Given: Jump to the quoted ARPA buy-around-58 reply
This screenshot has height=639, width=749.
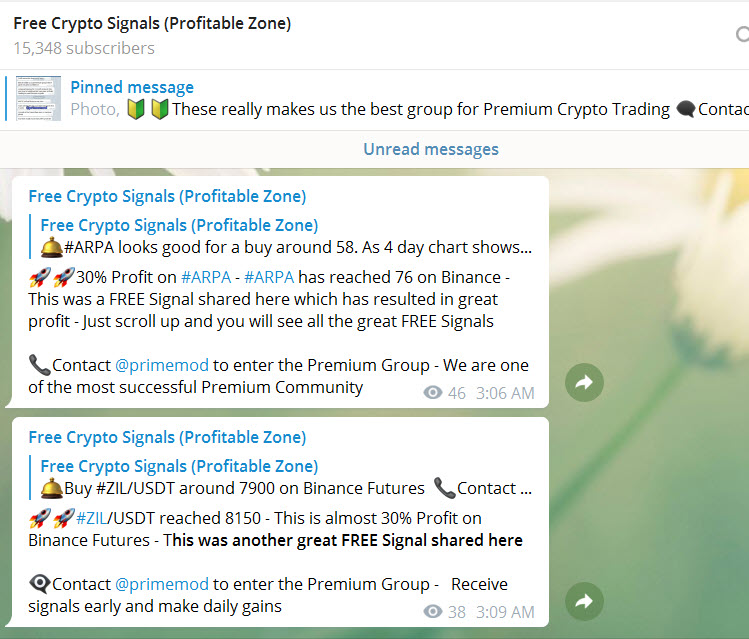Looking at the screenshot, I should tap(285, 247).
